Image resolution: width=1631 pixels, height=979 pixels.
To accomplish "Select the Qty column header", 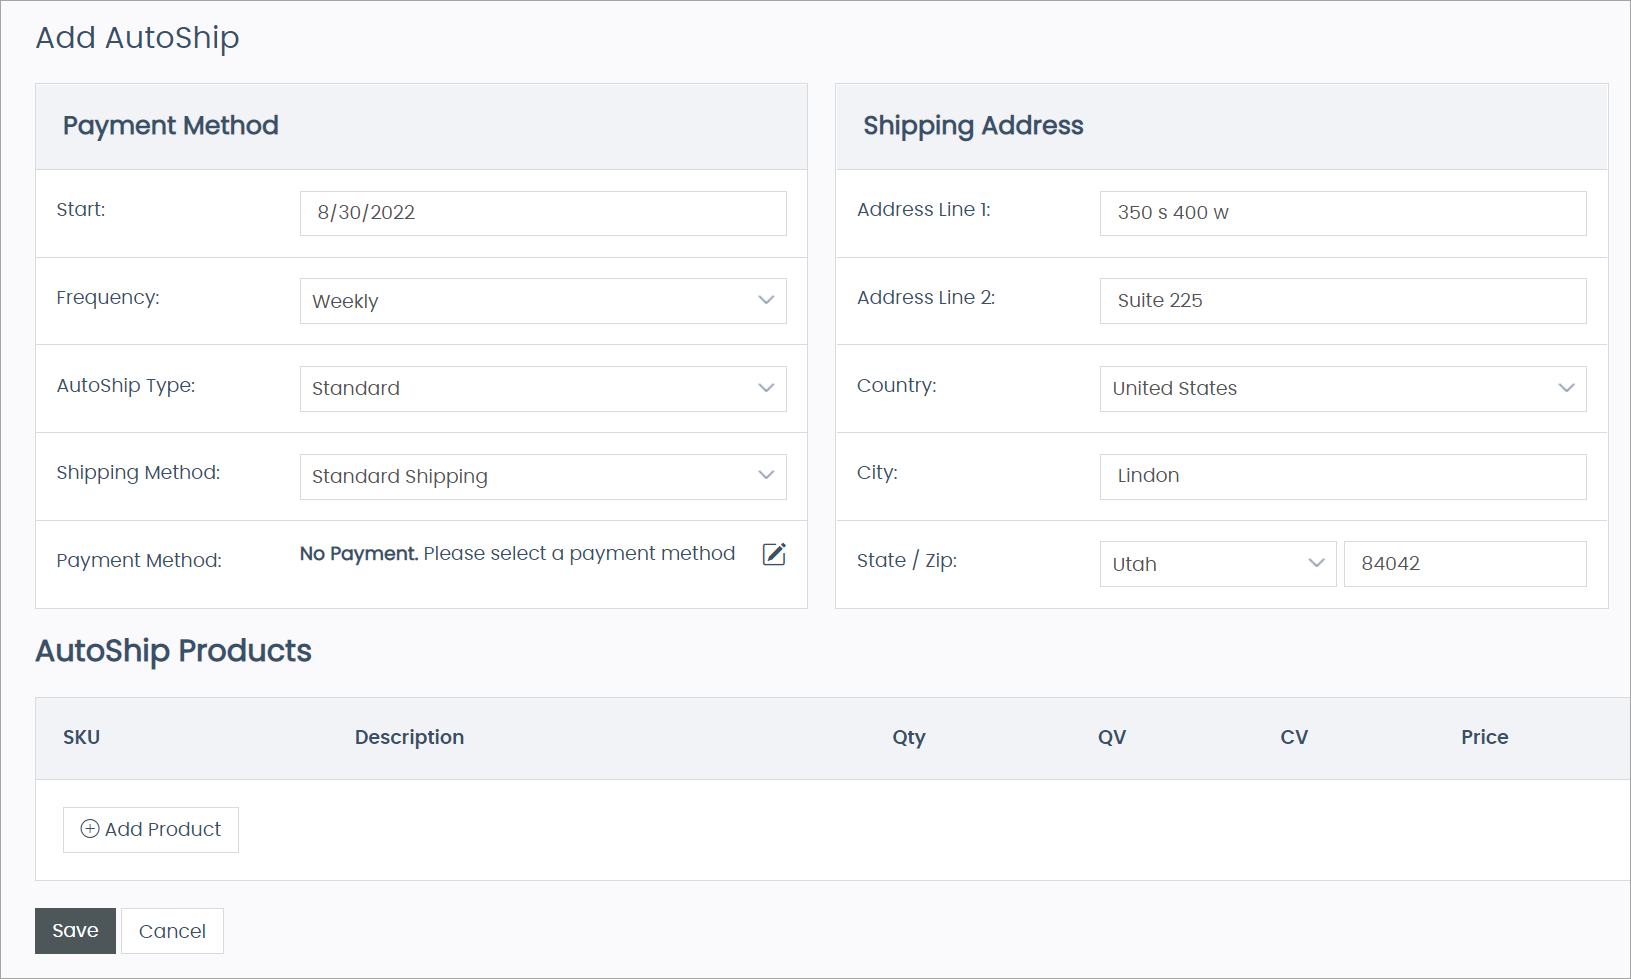I will click(x=908, y=738).
